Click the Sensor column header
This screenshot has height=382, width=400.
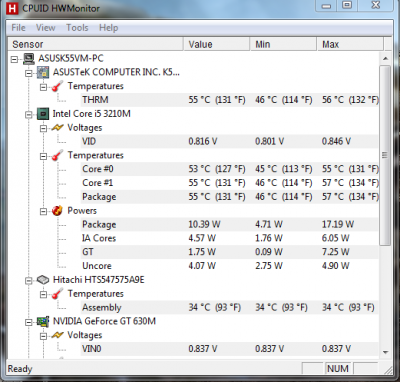(96, 44)
